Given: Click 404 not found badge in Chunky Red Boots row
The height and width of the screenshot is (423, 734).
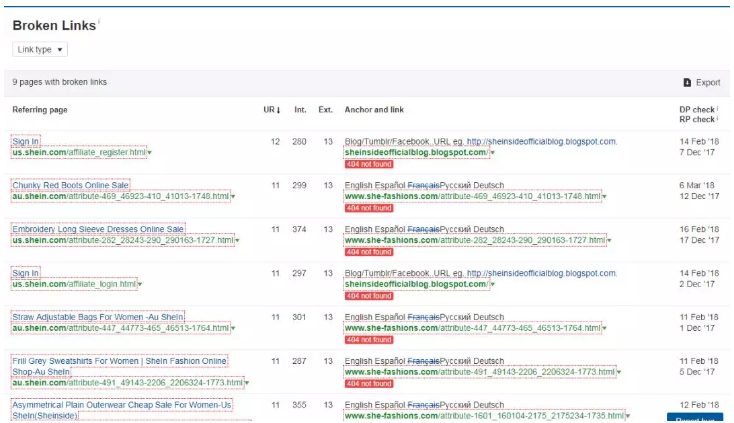Looking at the screenshot, I should click(369, 208).
